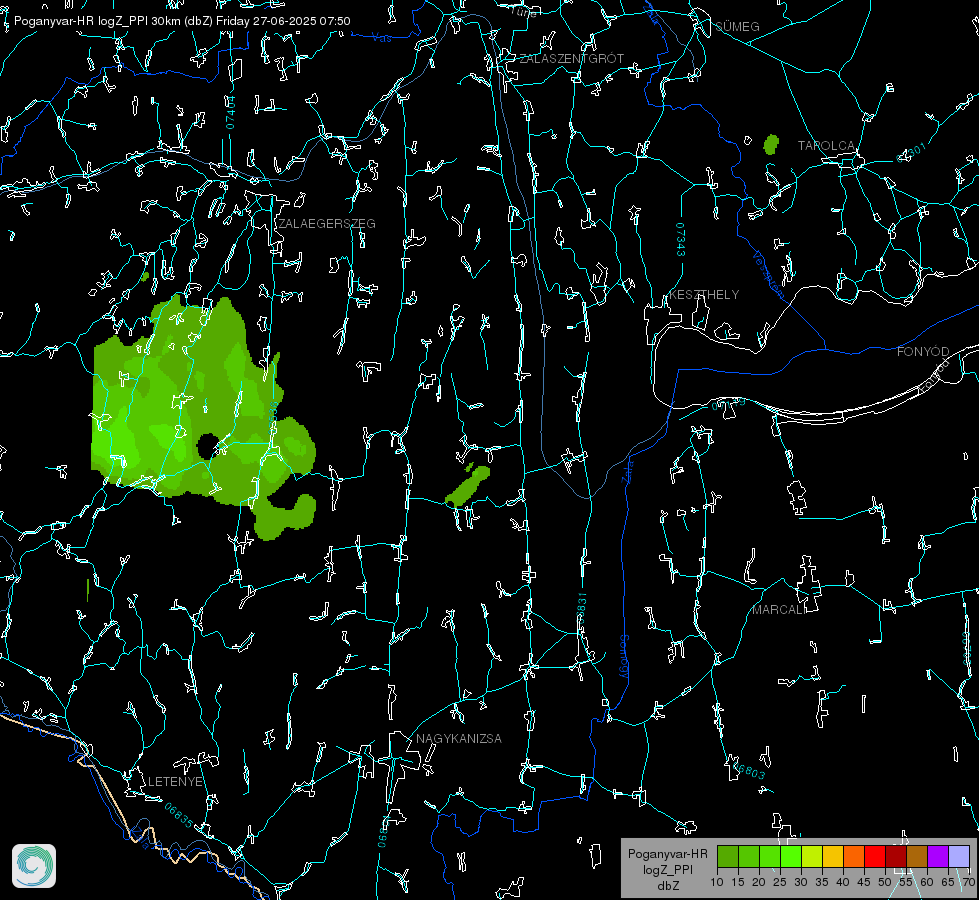Select the 20–25 dBZ legend swatch

coord(770,856)
